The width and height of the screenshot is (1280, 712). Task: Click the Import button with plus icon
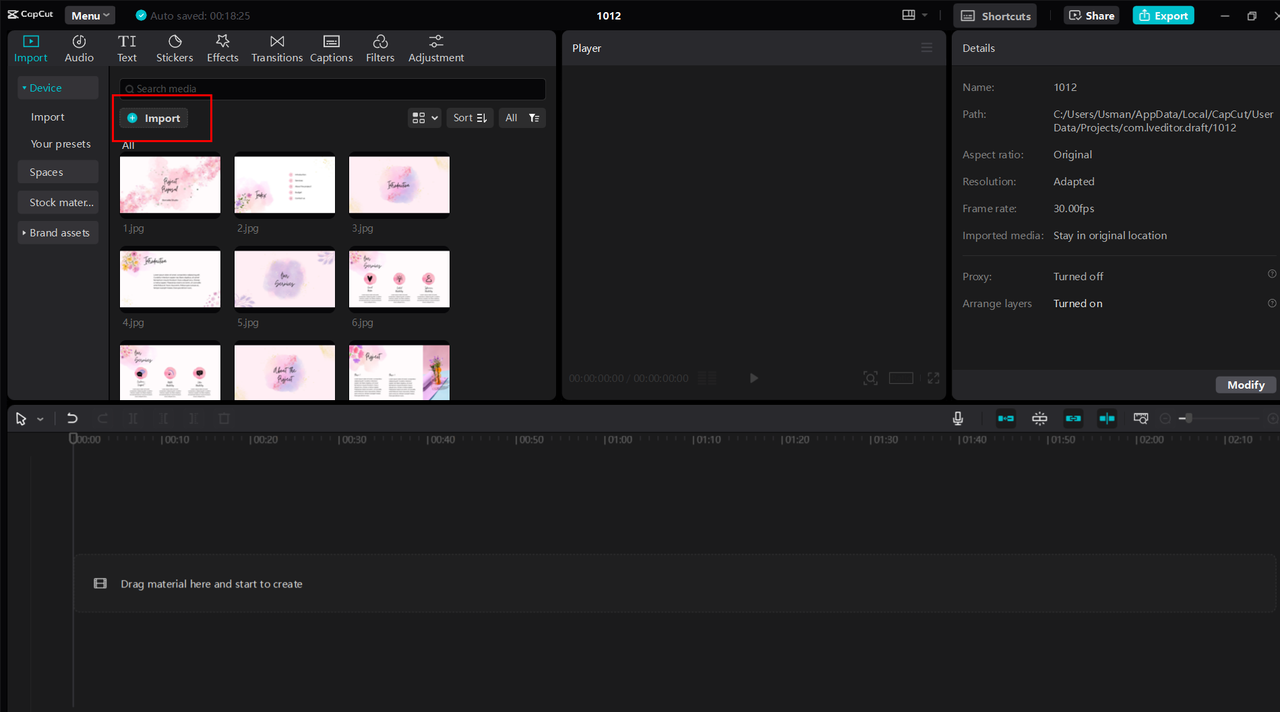click(154, 118)
